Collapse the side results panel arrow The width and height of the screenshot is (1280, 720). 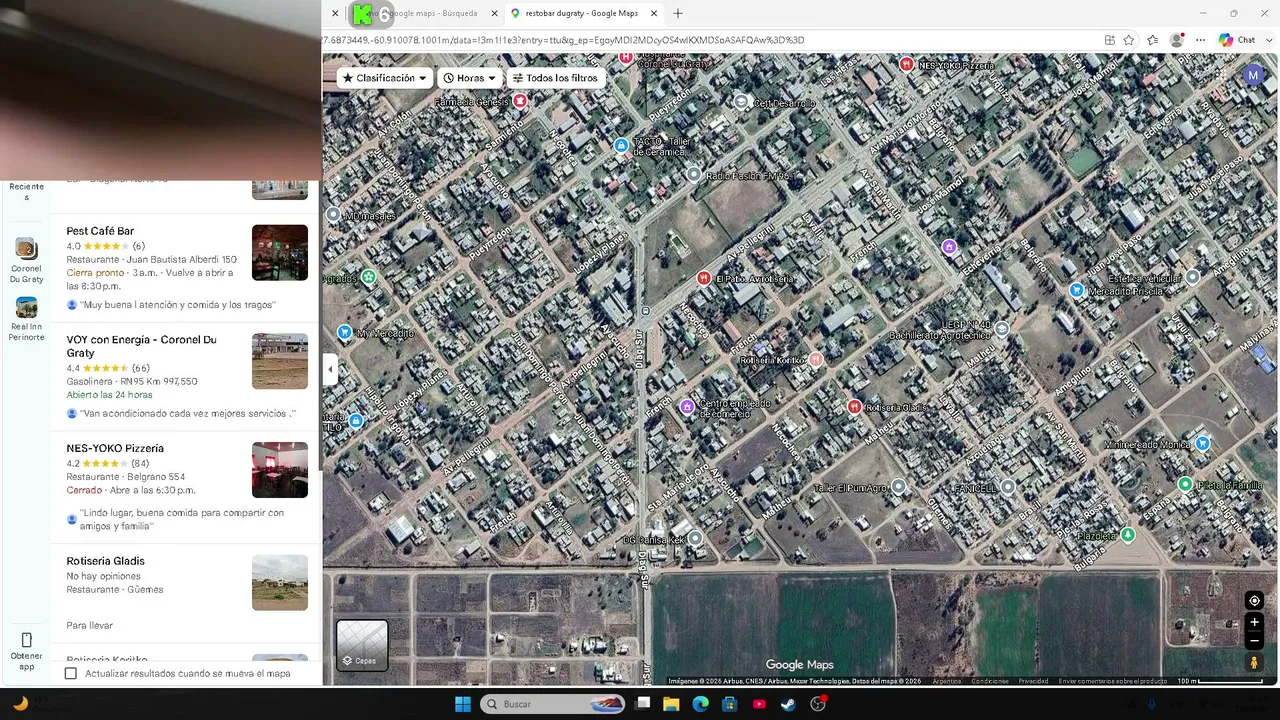[330, 369]
